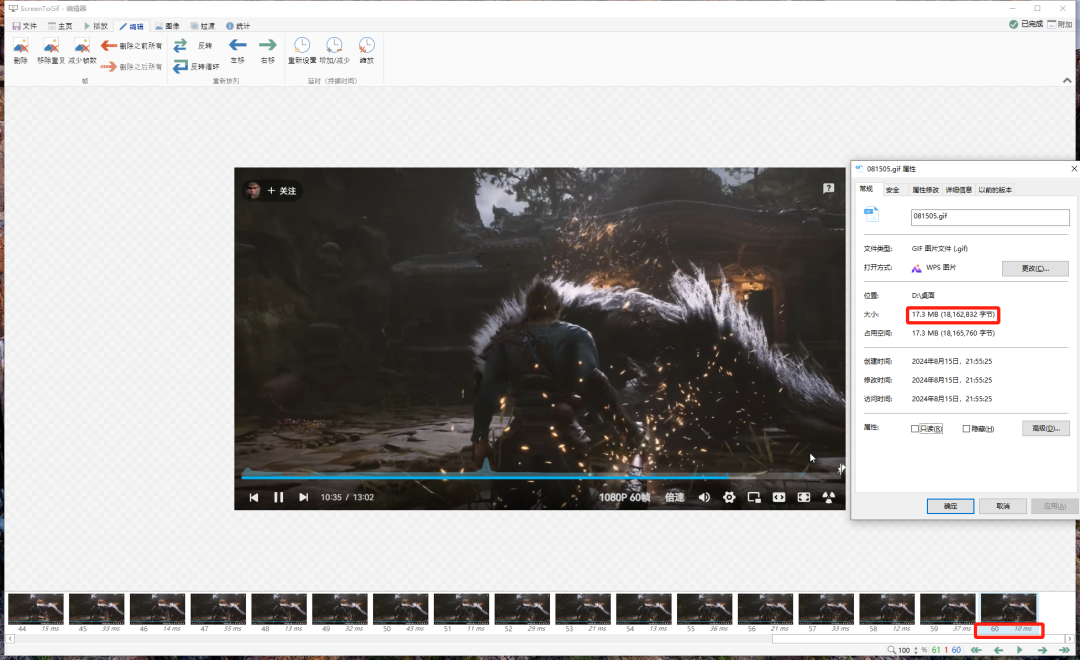1080x660 pixels.
Task: Click the frame list right scroll arrow
Action: pyautogui.click(x=1070, y=639)
